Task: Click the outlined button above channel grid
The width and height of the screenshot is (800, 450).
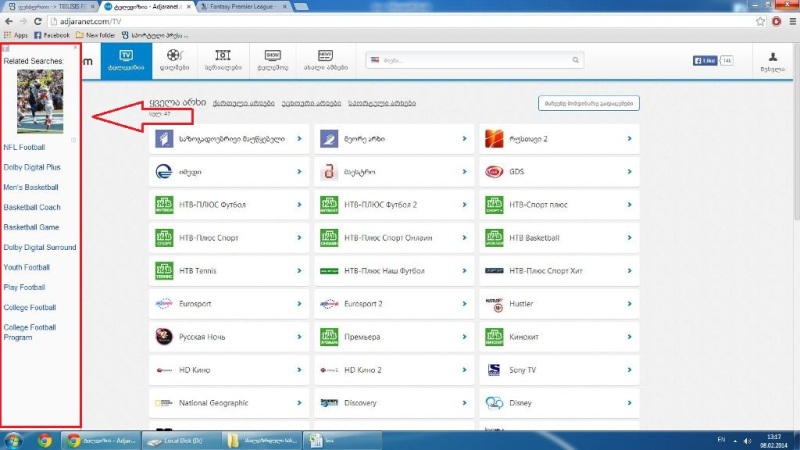Action: [x=588, y=103]
